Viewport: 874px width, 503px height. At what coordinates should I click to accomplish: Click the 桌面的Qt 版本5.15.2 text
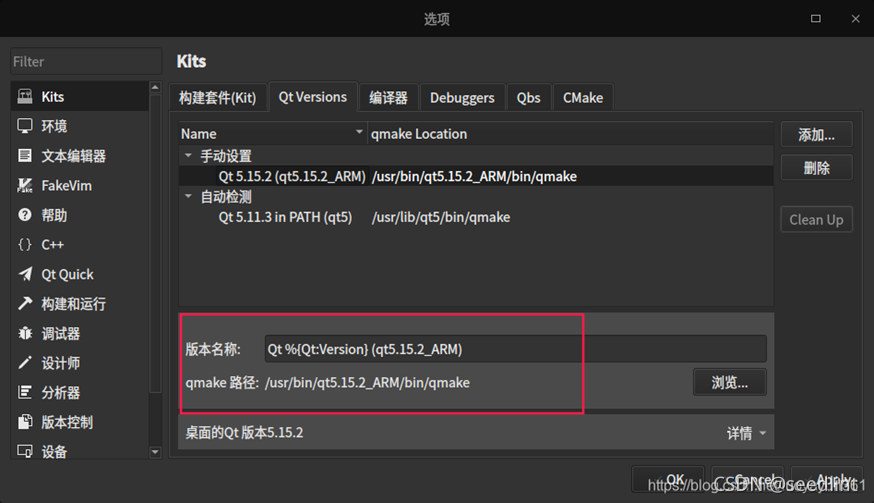pos(244,433)
